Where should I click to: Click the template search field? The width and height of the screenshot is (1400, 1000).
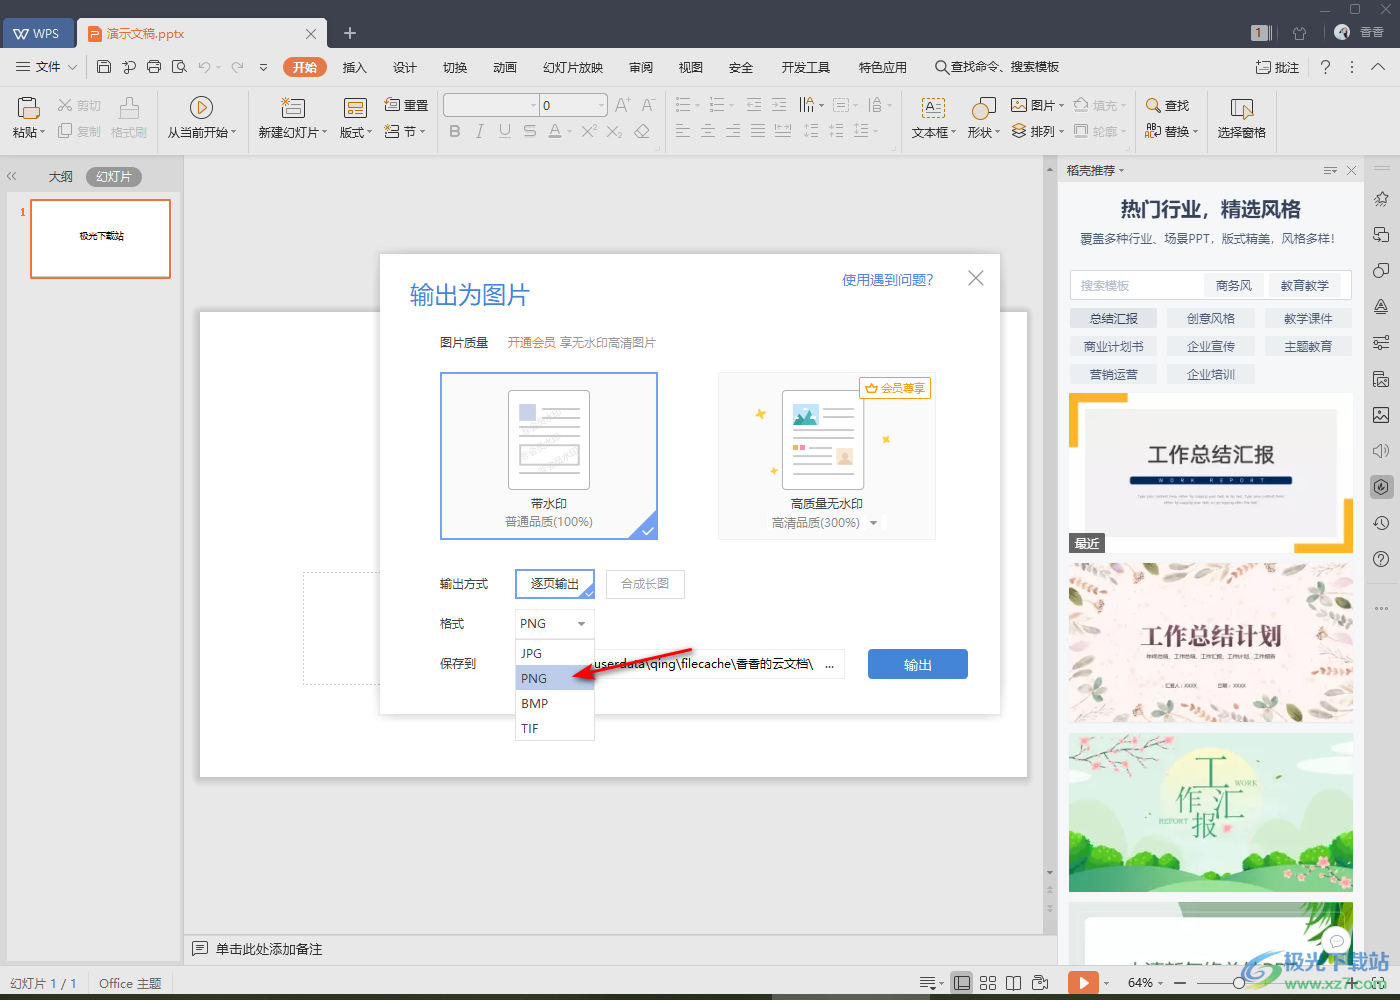point(1136,285)
